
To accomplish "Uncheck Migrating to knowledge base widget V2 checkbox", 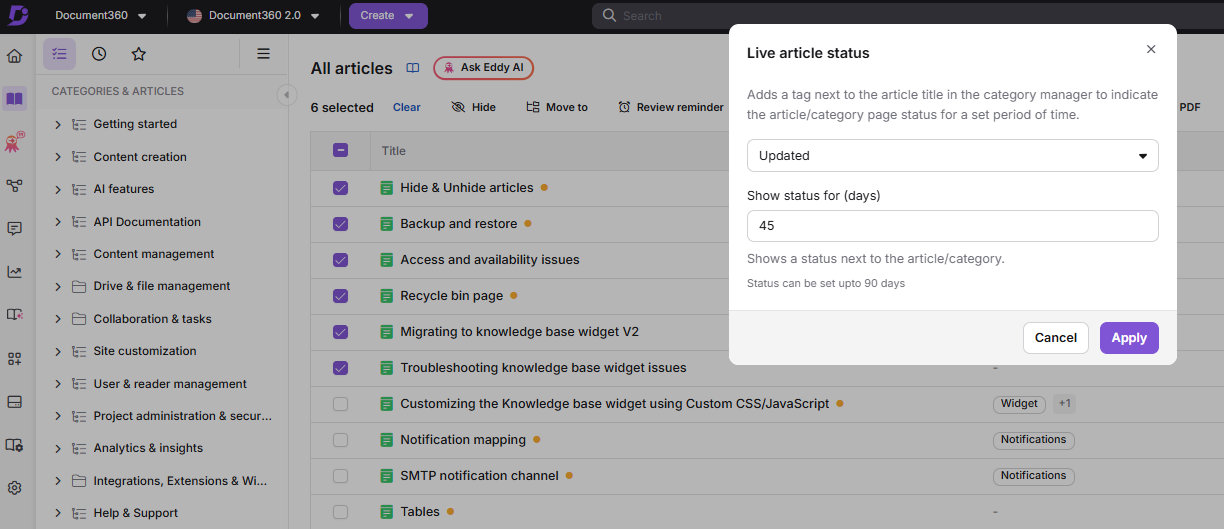I will 340,332.
